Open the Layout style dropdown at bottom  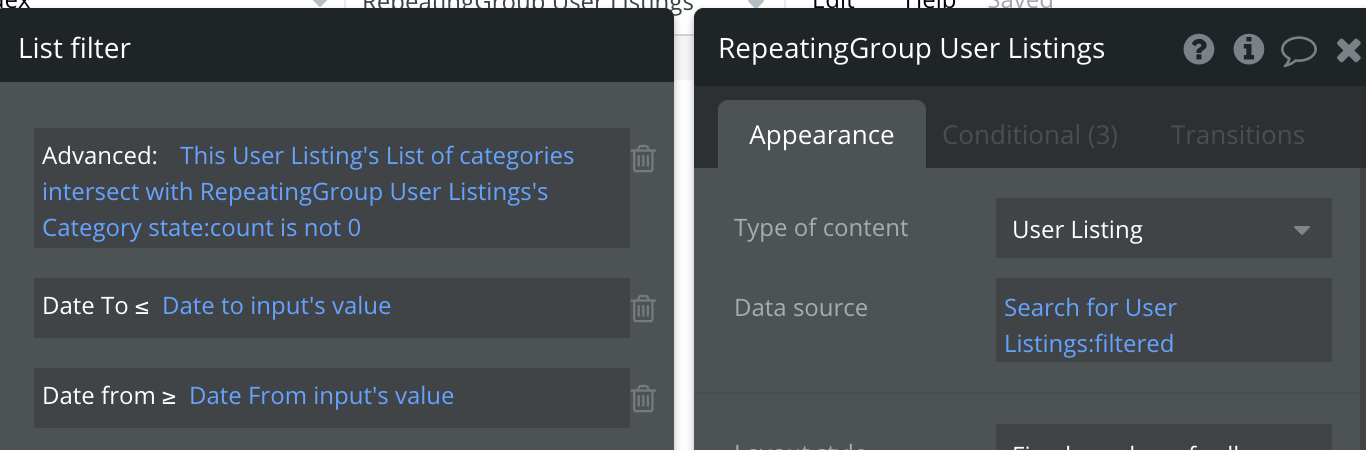1163,437
